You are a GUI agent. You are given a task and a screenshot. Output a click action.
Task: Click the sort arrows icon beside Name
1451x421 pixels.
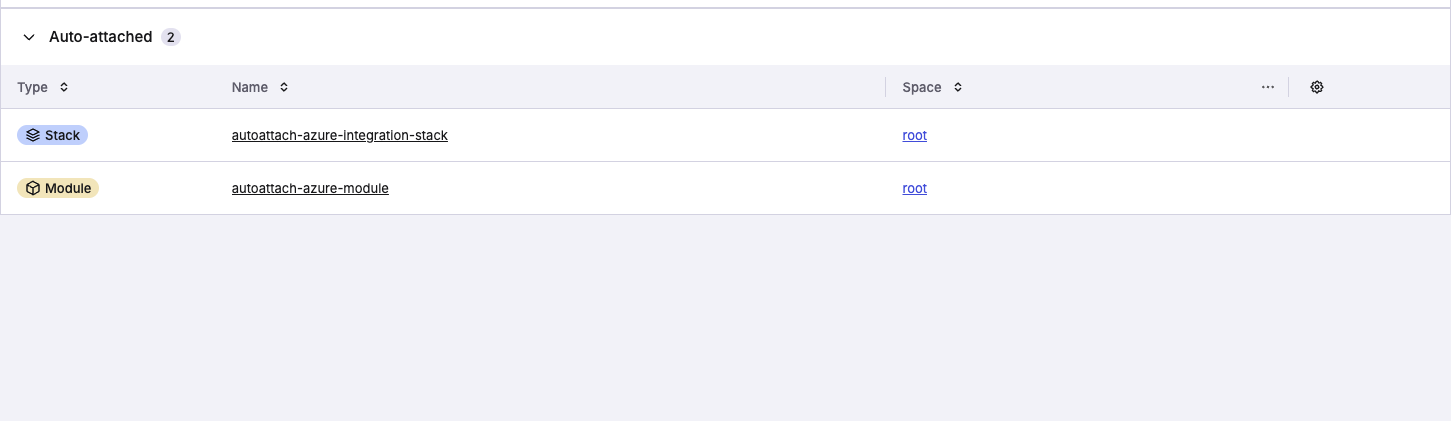(x=284, y=87)
